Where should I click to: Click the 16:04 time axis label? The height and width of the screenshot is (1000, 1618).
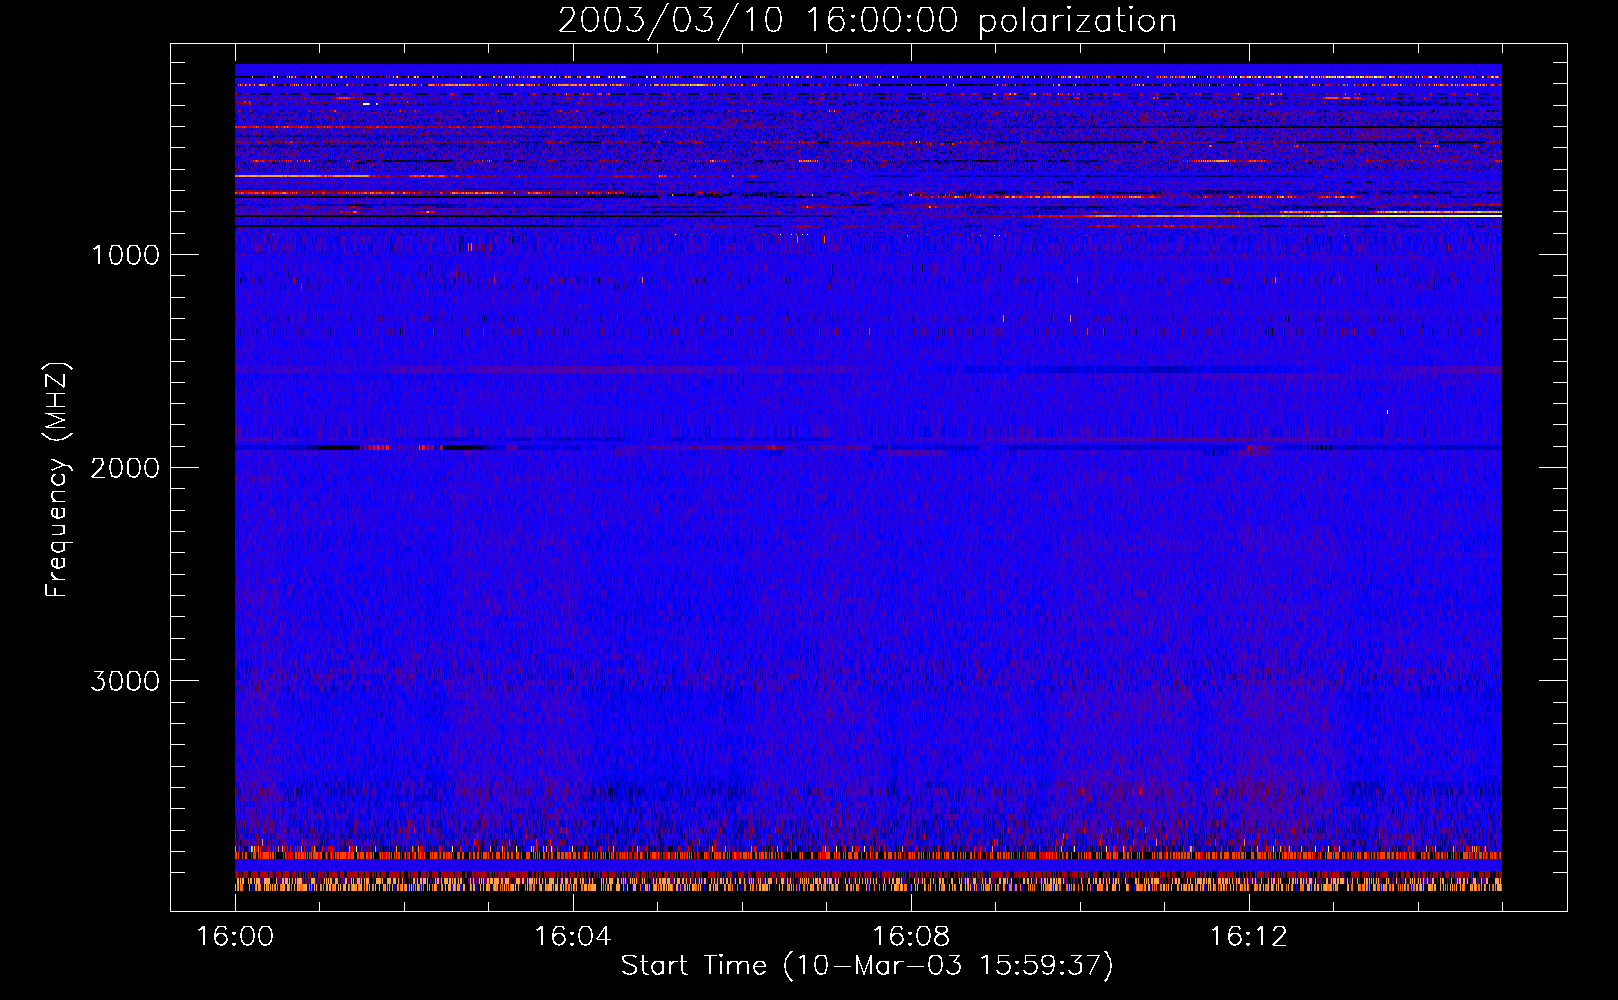click(x=572, y=937)
